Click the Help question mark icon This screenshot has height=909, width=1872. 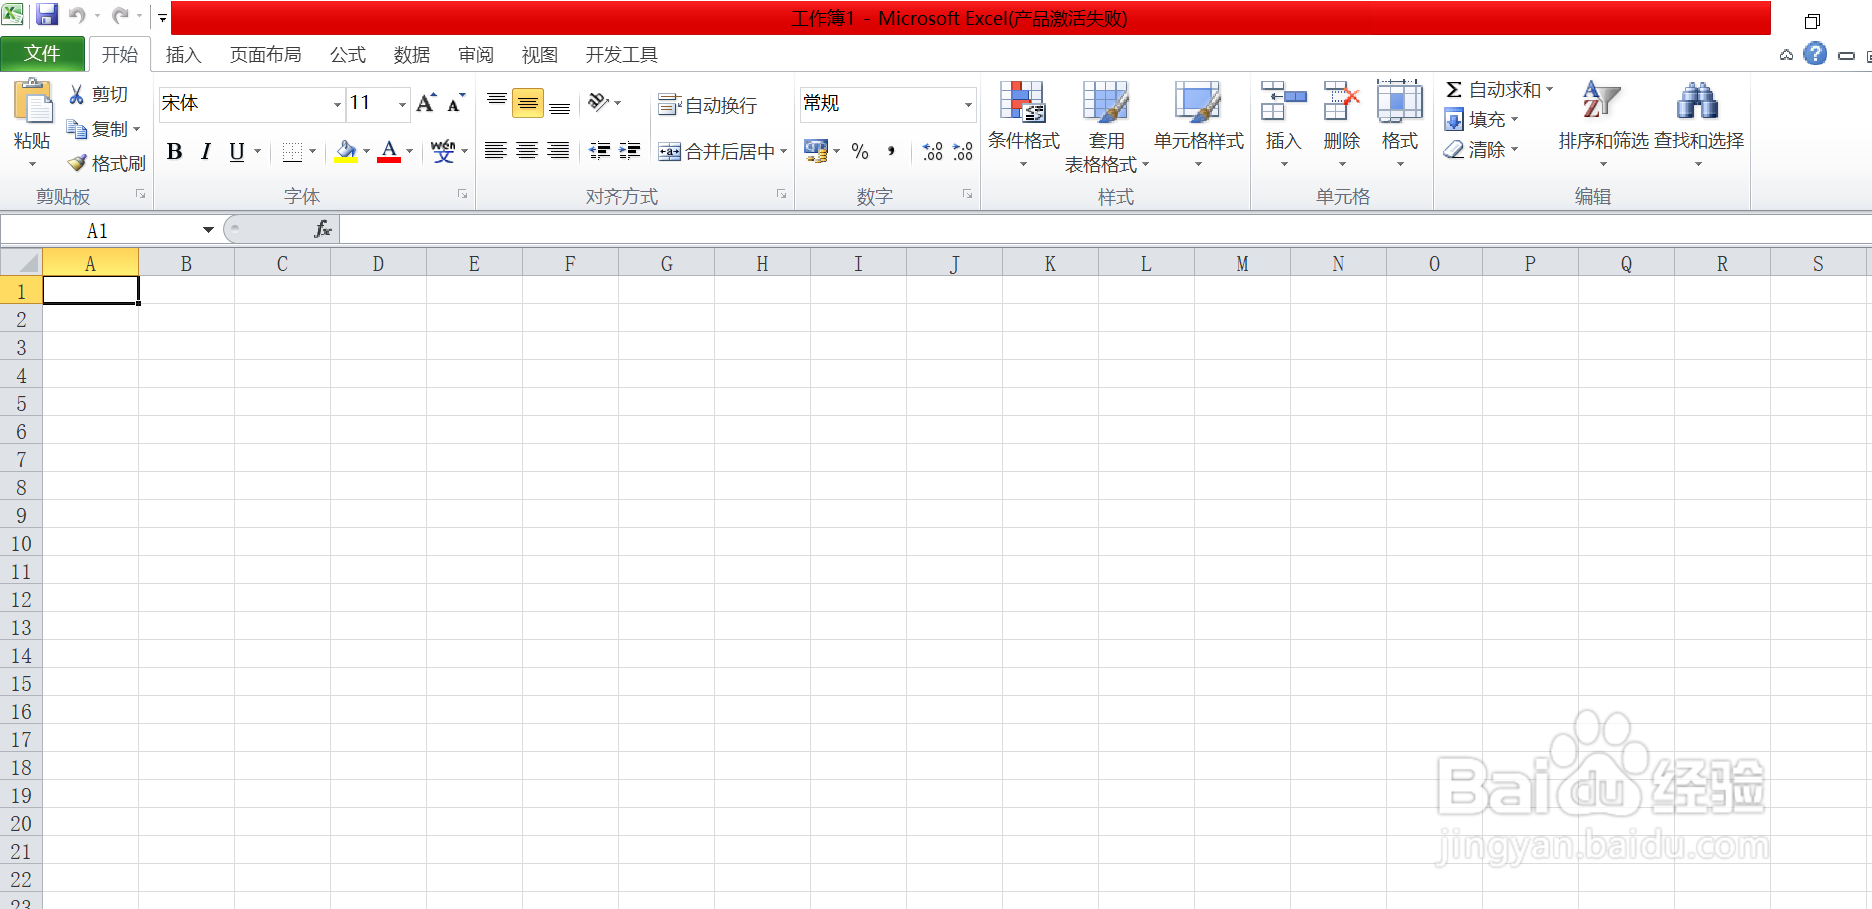1815,54
